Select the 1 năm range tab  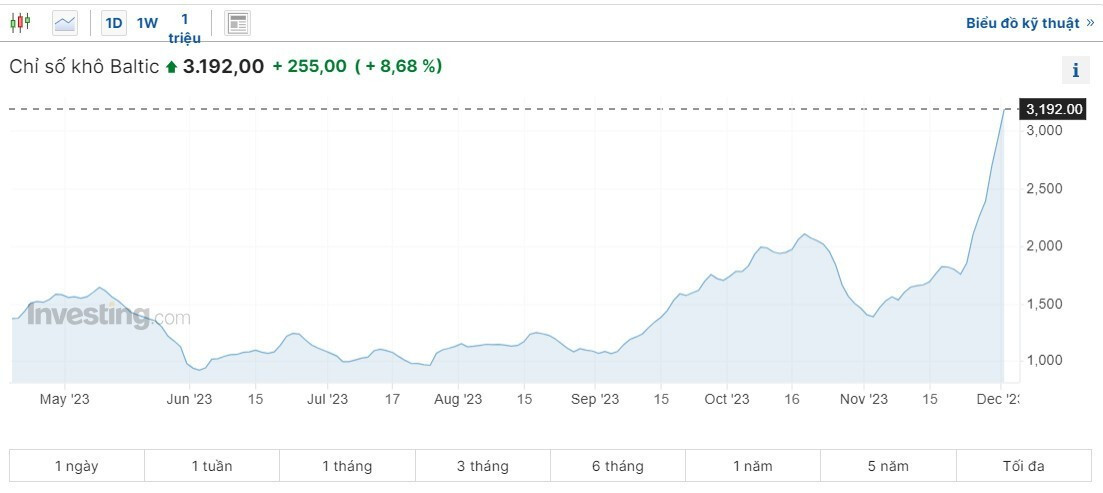pyautogui.click(x=753, y=466)
